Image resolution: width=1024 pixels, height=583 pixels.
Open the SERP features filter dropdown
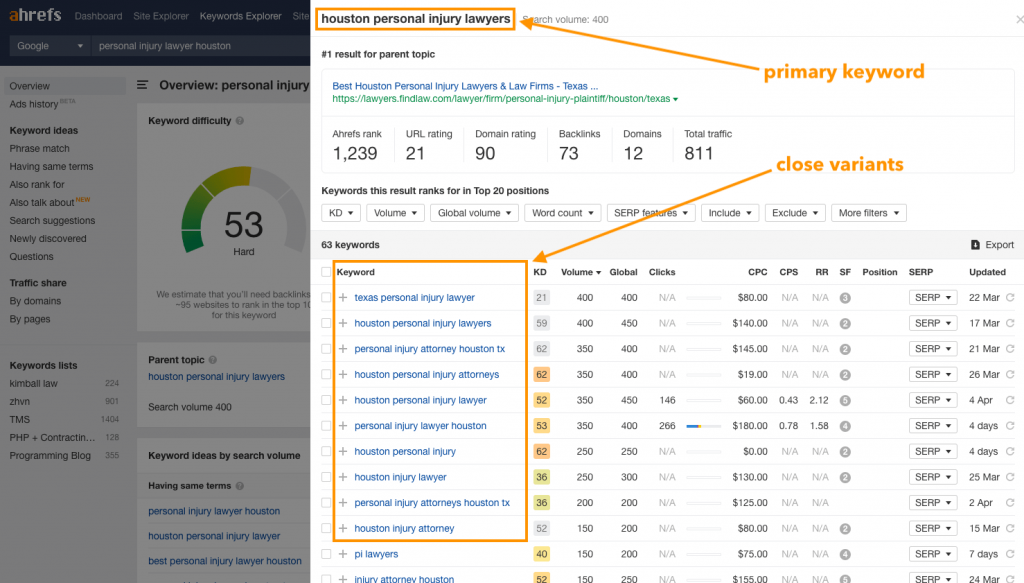point(650,213)
